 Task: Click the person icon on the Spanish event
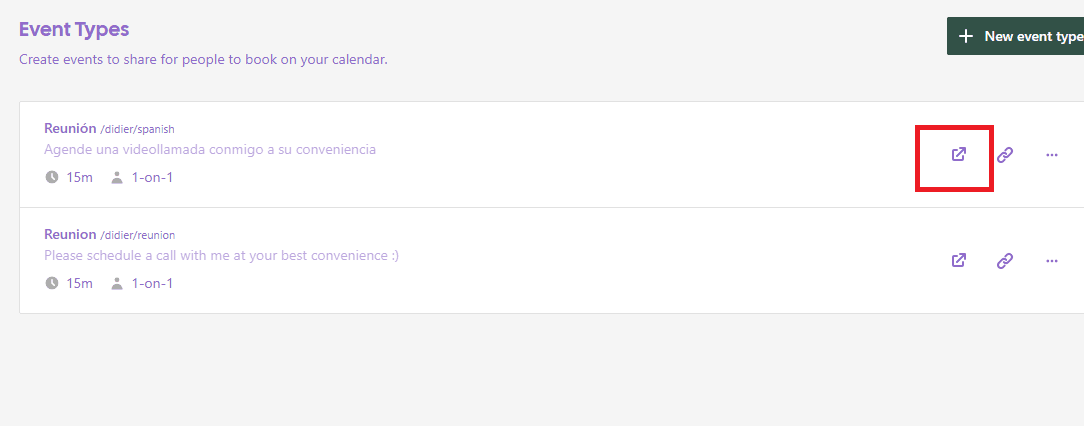(117, 178)
